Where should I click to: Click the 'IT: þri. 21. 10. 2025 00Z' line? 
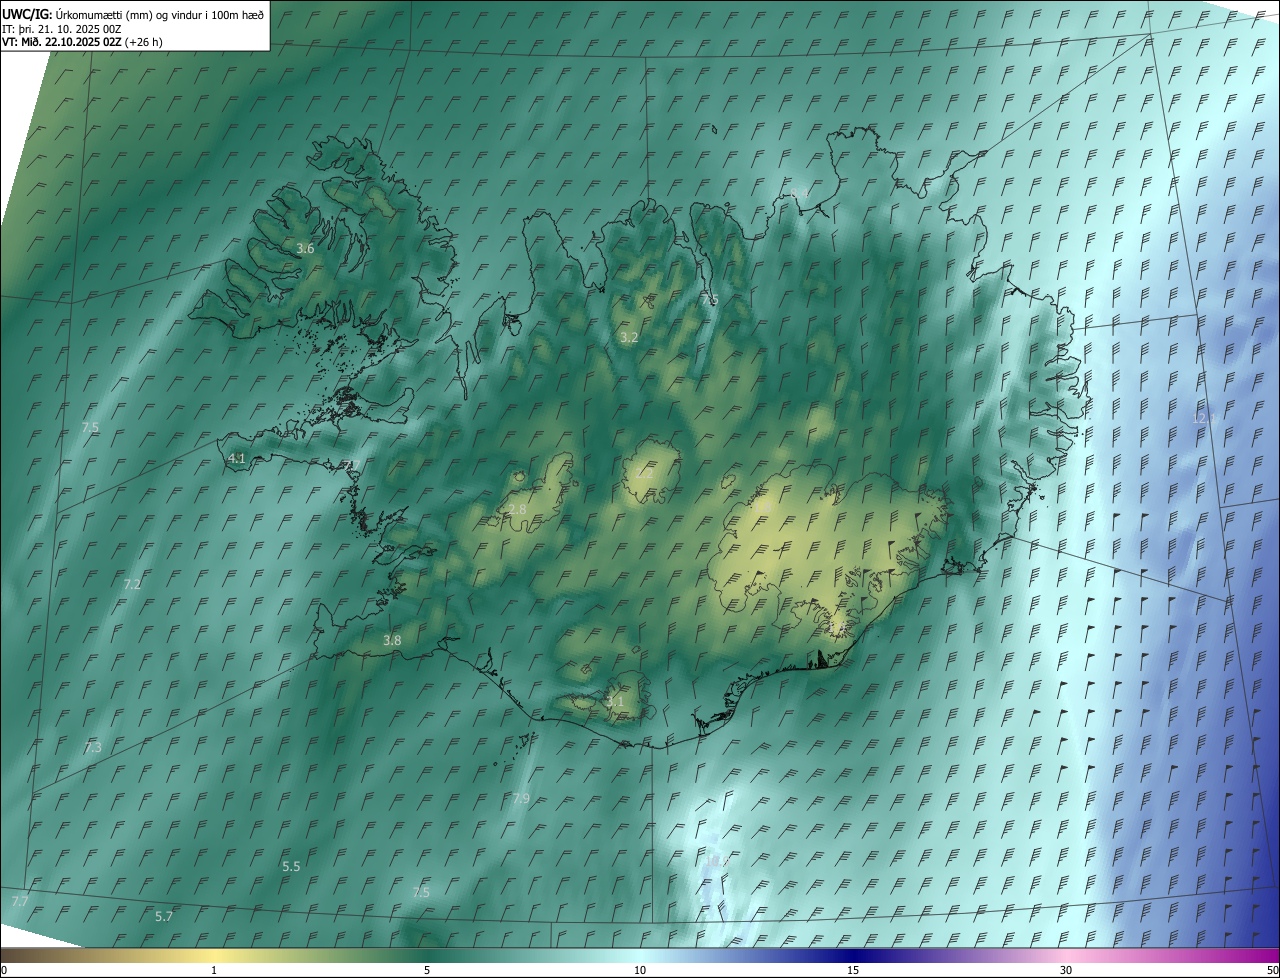[x=62, y=28]
